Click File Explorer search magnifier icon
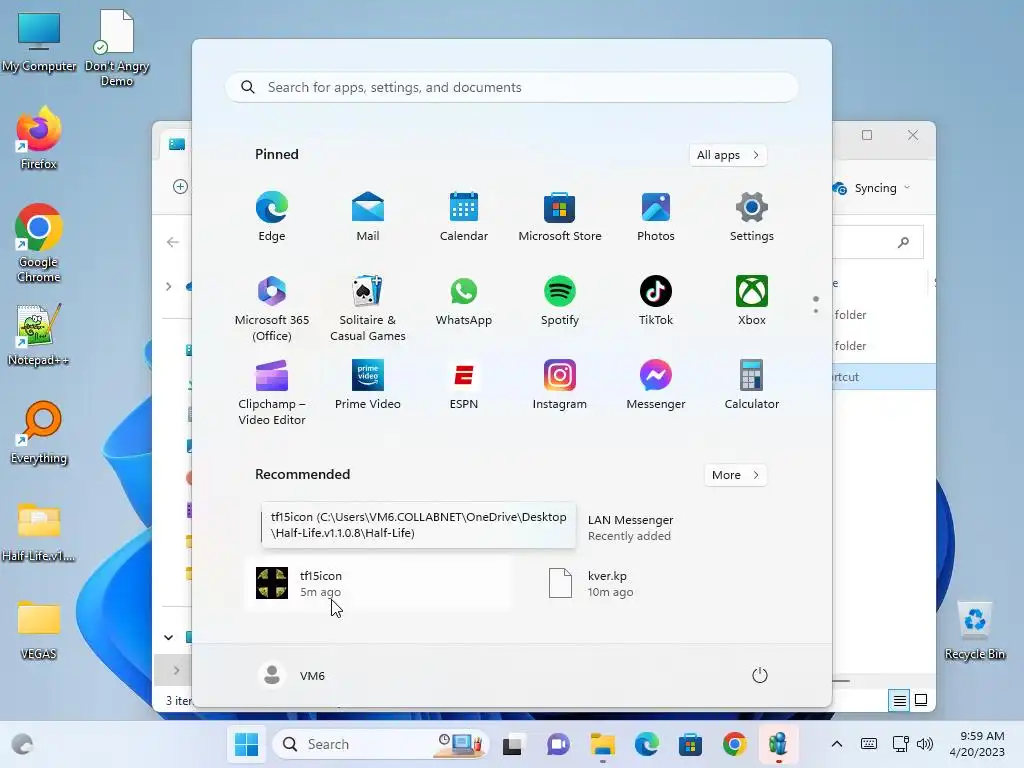The image size is (1024, 768). pos(903,242)
